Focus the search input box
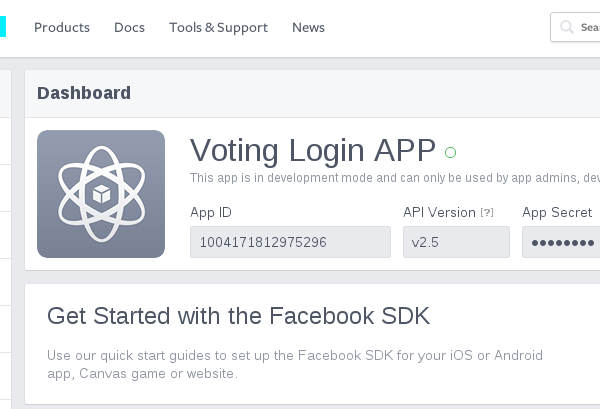Viewport: 600px width, 409px height. pos(575,27)
